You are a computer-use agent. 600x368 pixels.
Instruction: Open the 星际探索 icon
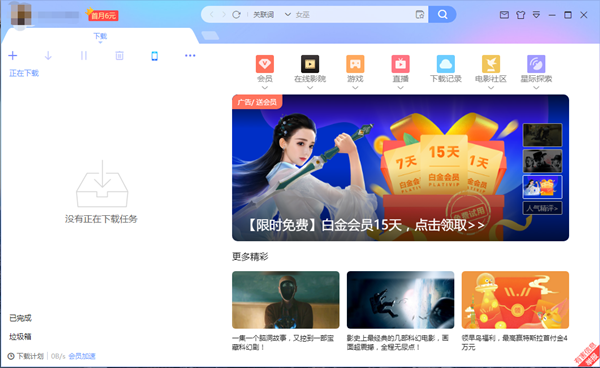point(536,64)
